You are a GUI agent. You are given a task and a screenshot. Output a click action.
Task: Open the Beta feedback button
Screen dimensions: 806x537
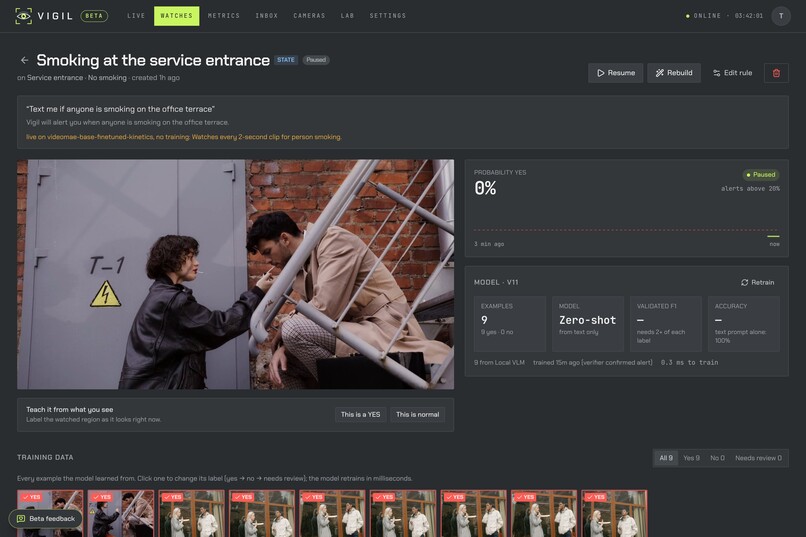(46, 519)
